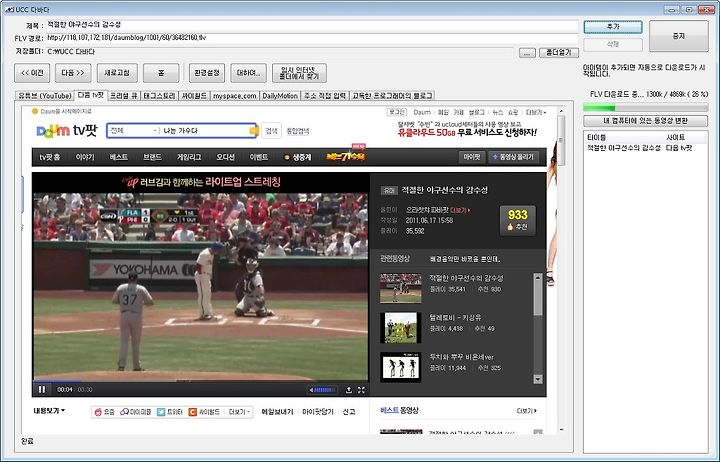Open the 더보기 dropdown in the share icons row
This screenshot has width=720, height=462.
click(x=239, y=412)
